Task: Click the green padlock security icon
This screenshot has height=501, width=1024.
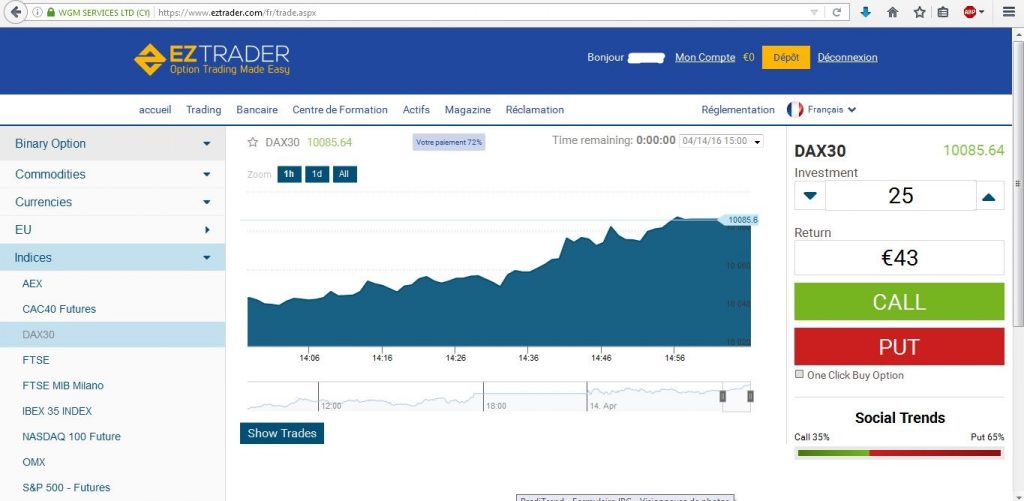Action: click(50, 12)
